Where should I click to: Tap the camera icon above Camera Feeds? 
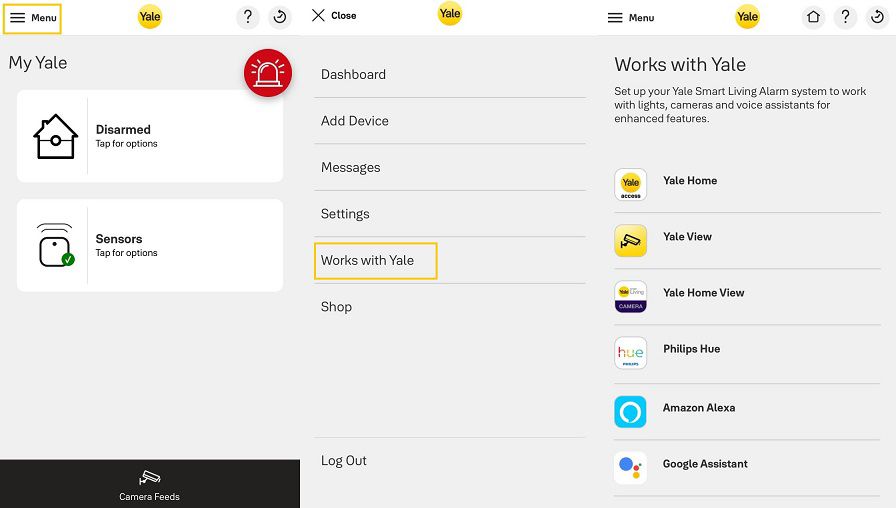point(150,478)
